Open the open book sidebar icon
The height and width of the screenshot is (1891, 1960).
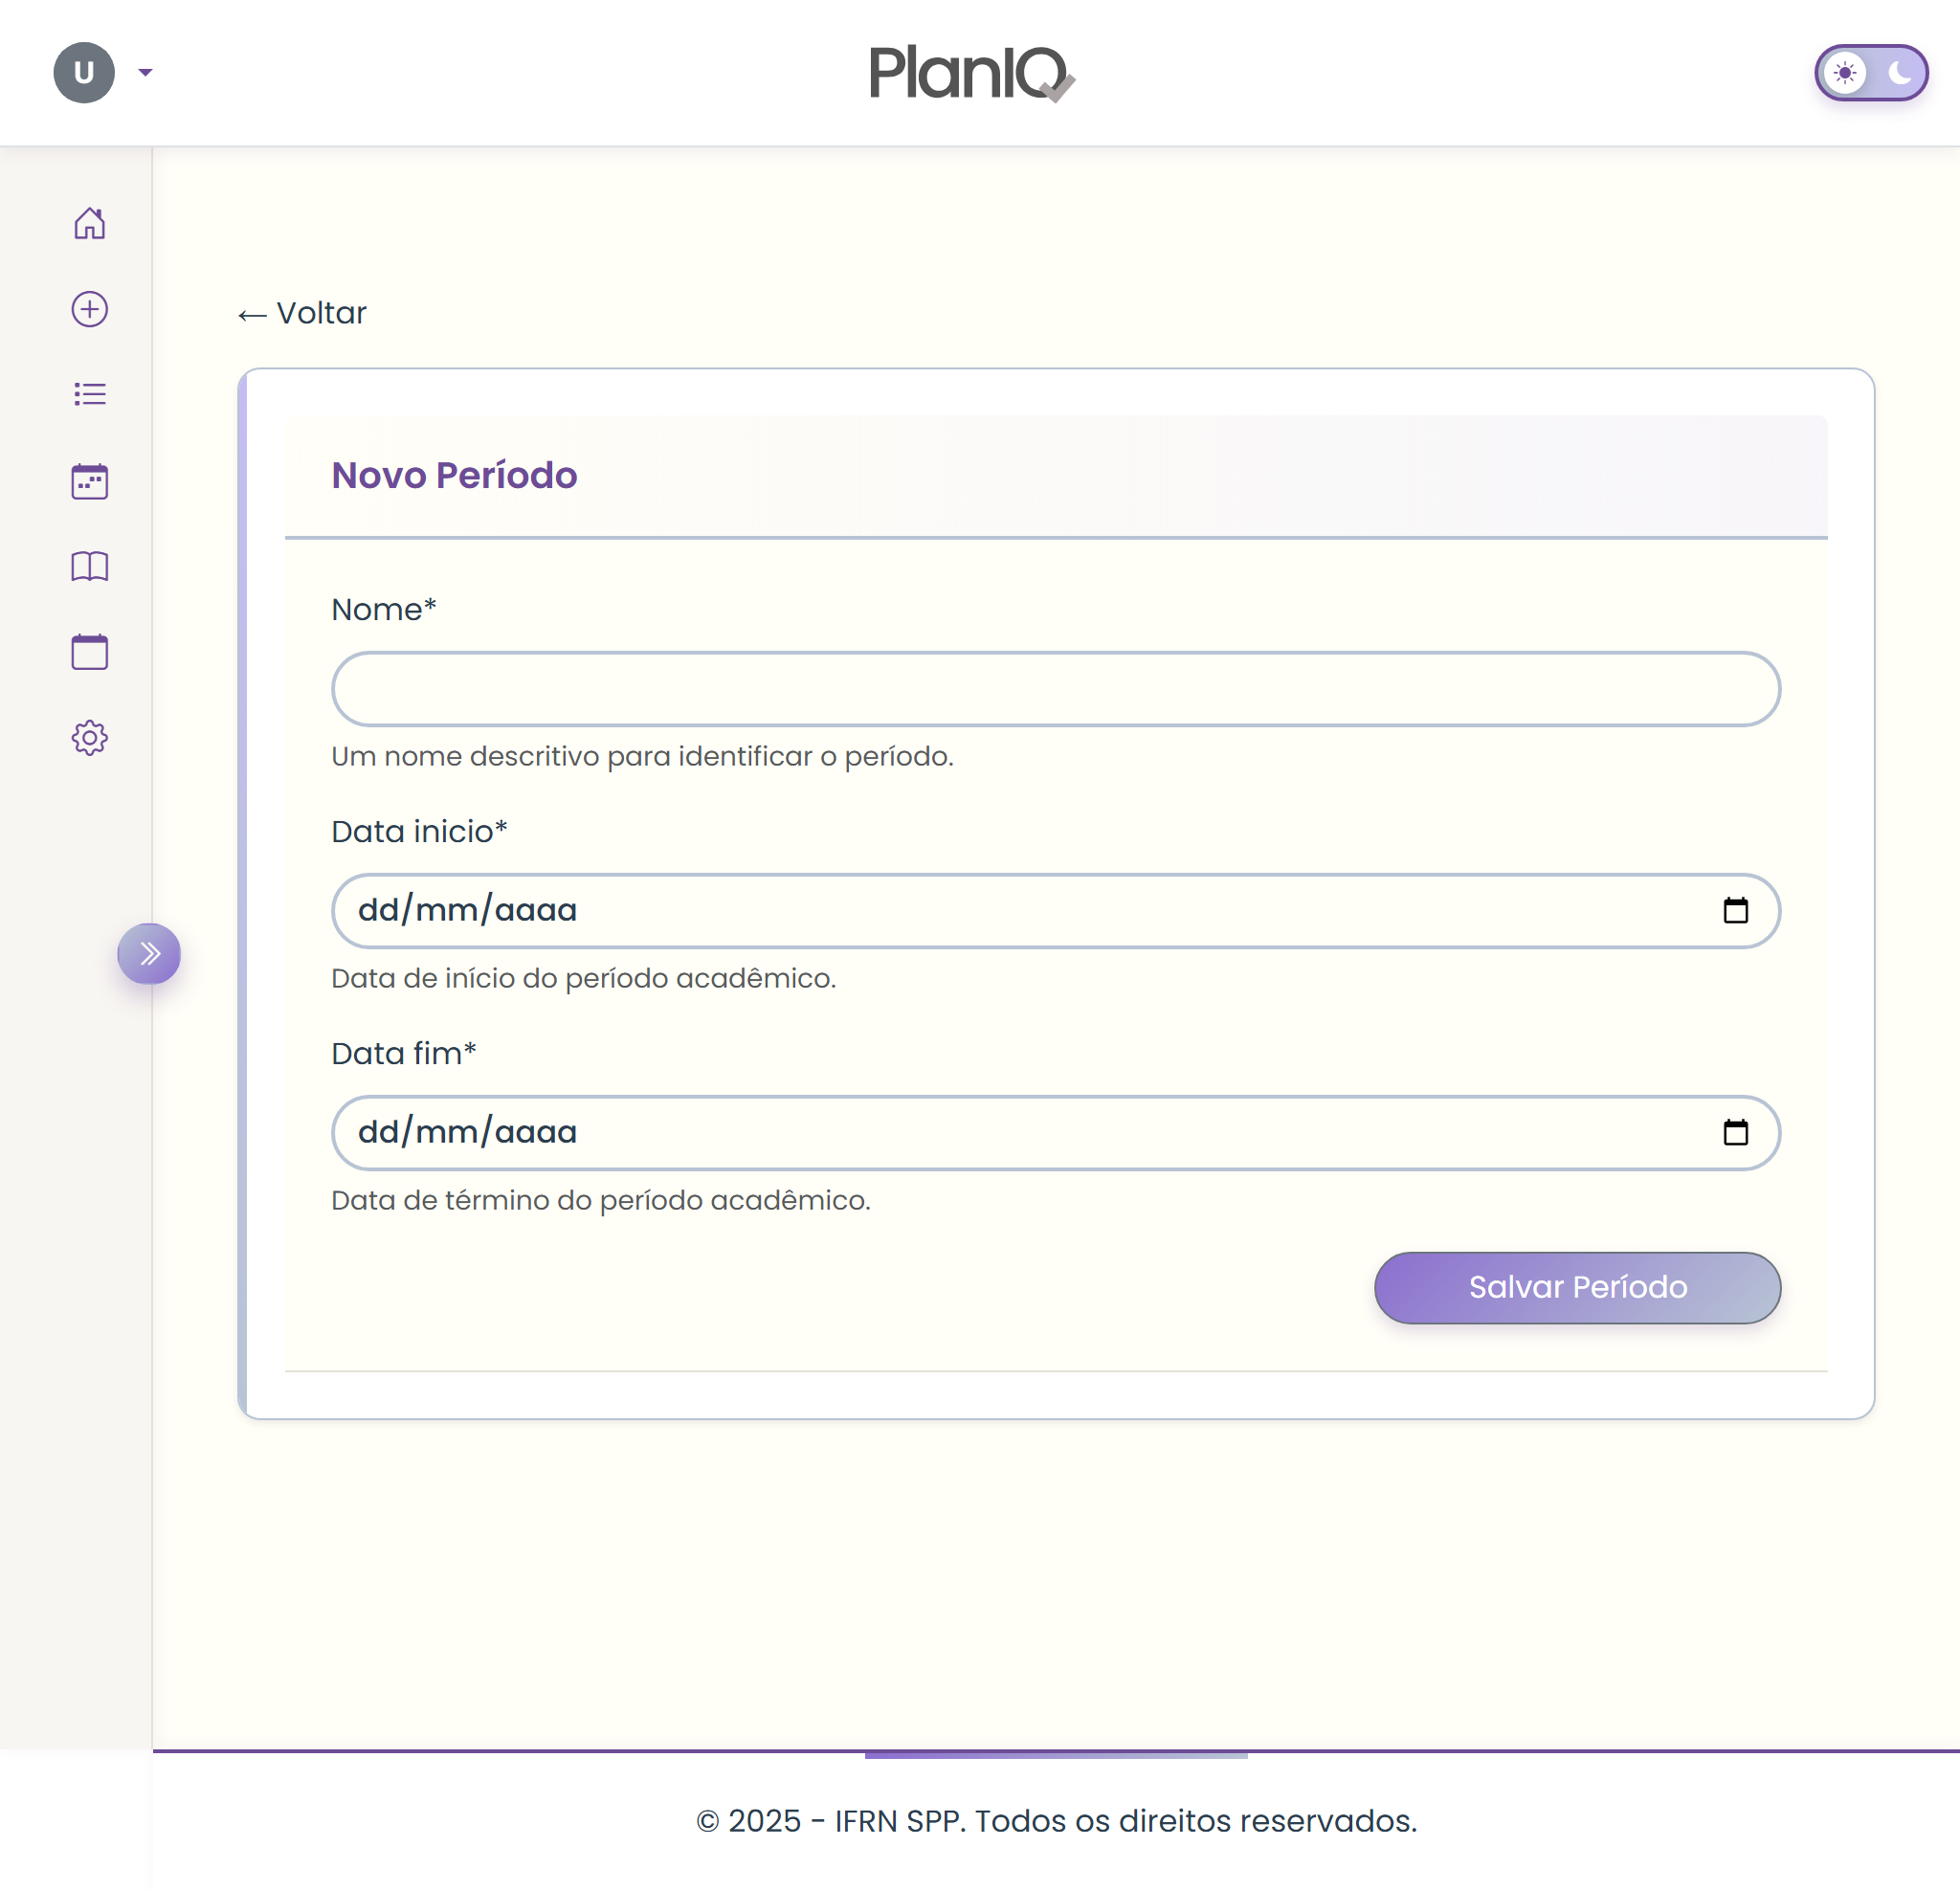coord(89,566)
